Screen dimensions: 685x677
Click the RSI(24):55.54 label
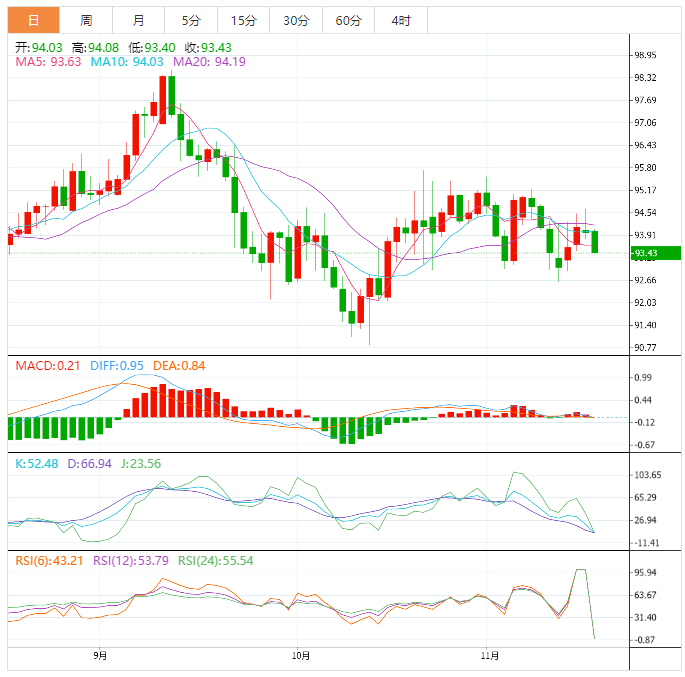[x=216, y=560]
